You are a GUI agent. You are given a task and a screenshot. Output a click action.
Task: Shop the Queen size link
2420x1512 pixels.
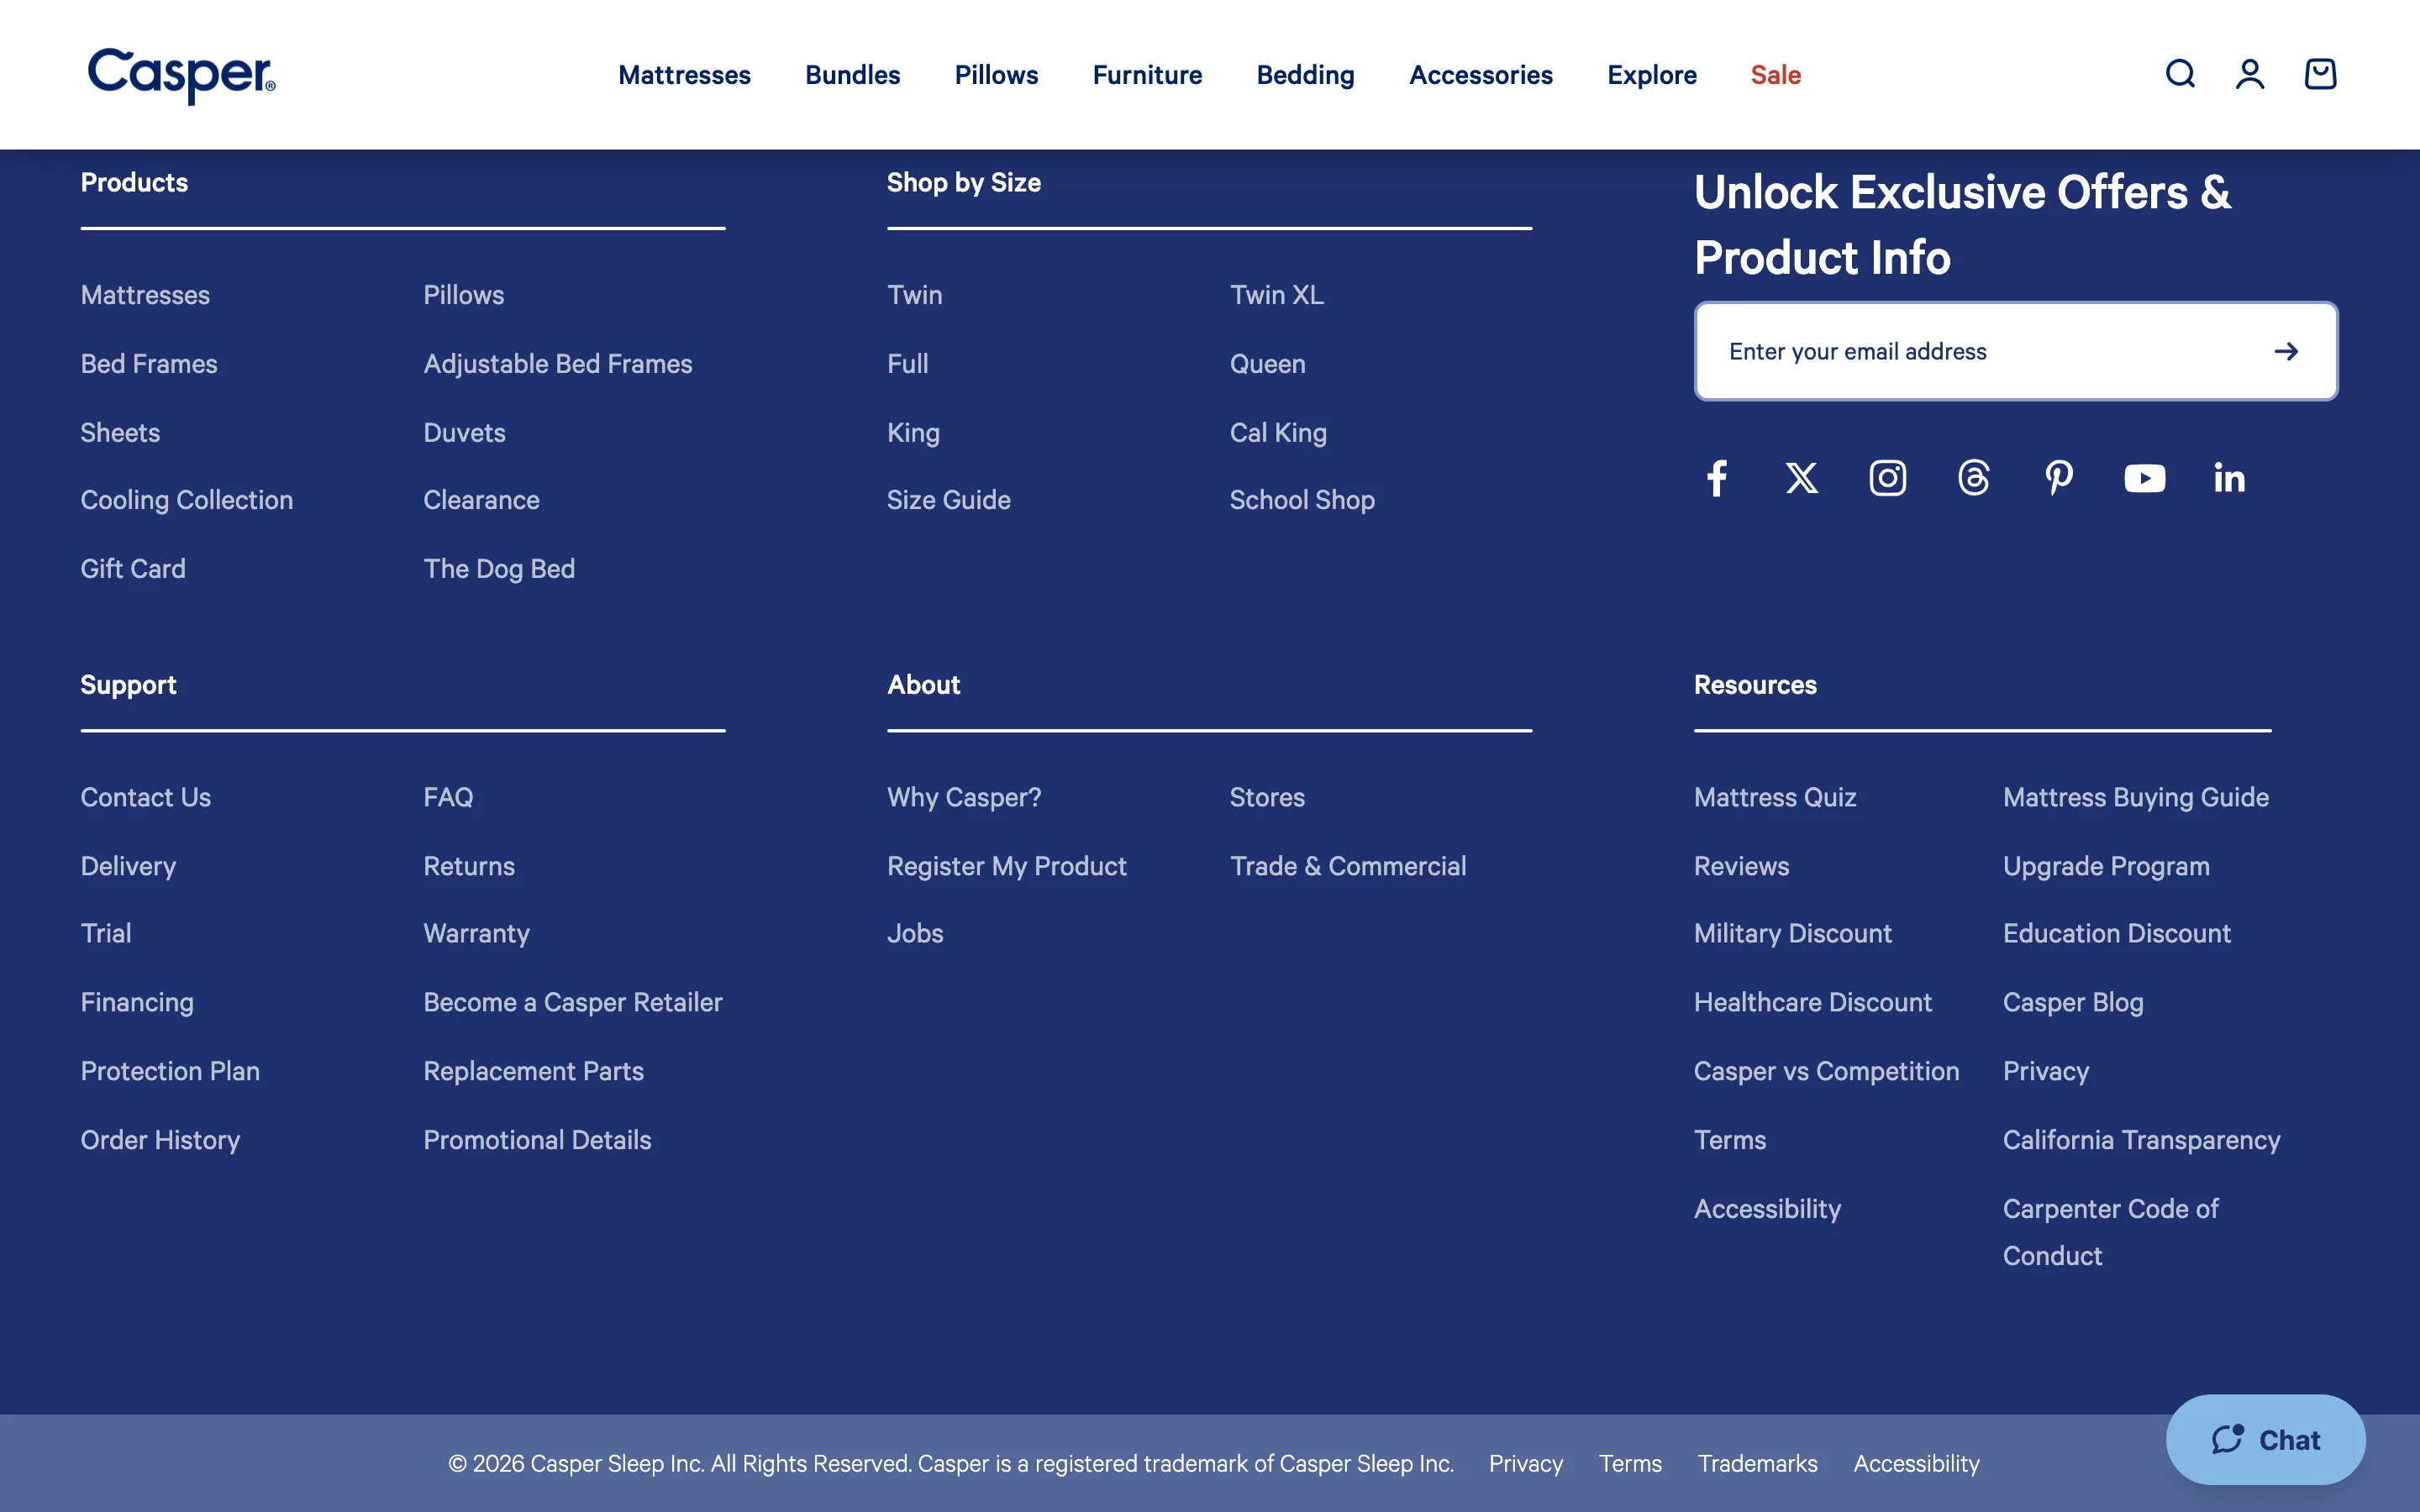pos(1267,364)
